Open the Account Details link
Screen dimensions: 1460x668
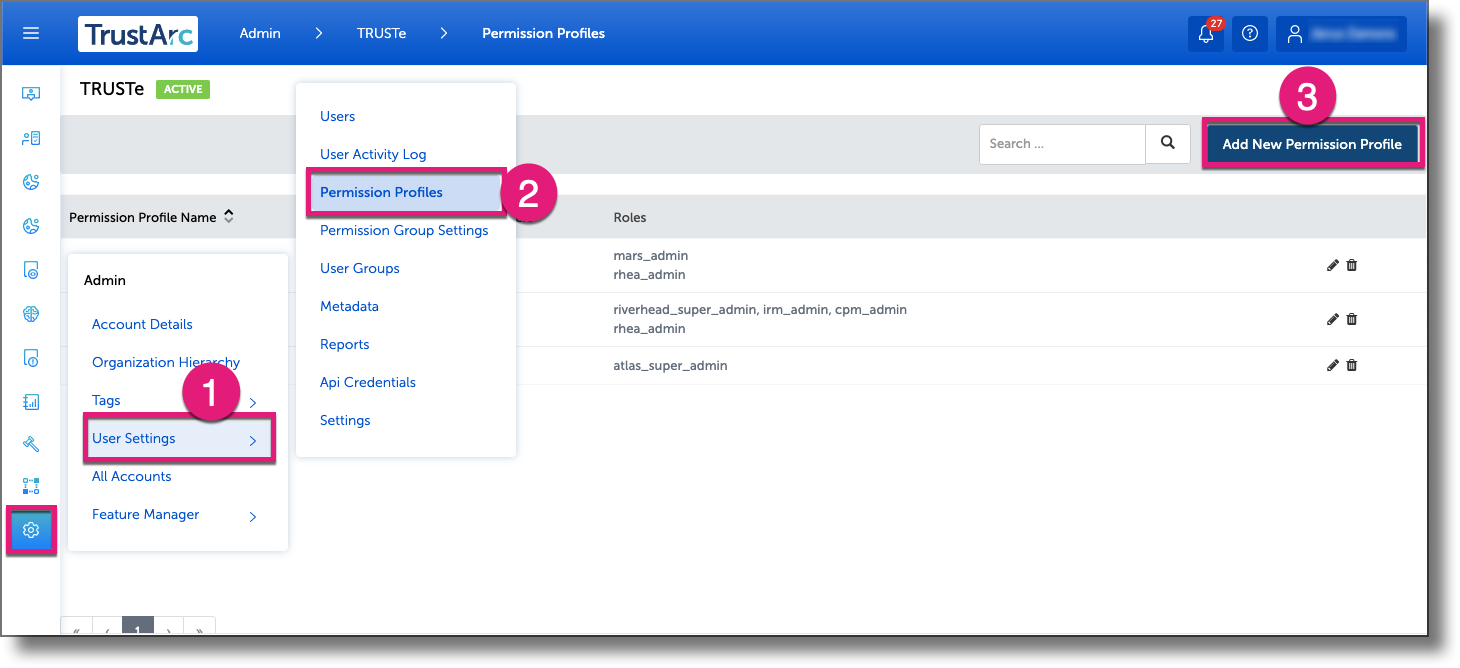143,324
